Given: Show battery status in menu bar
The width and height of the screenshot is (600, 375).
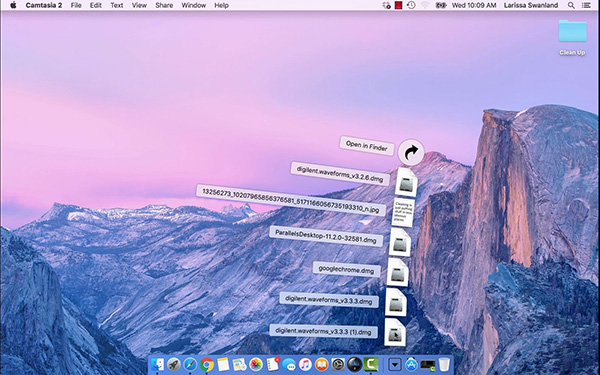Looking at the screenshot, I should (x=441, y=5).
